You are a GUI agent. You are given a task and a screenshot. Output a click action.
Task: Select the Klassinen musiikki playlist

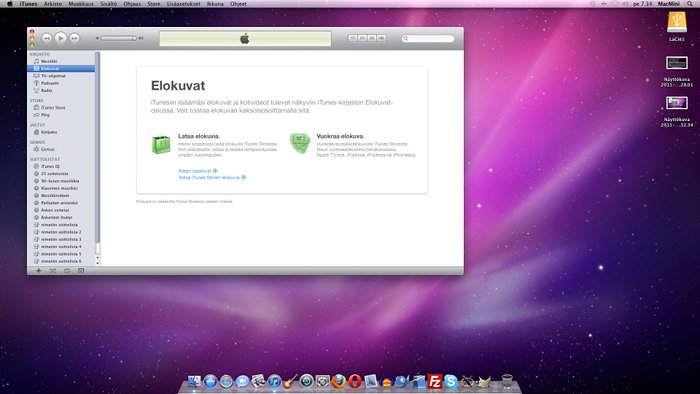coord(61,188)
